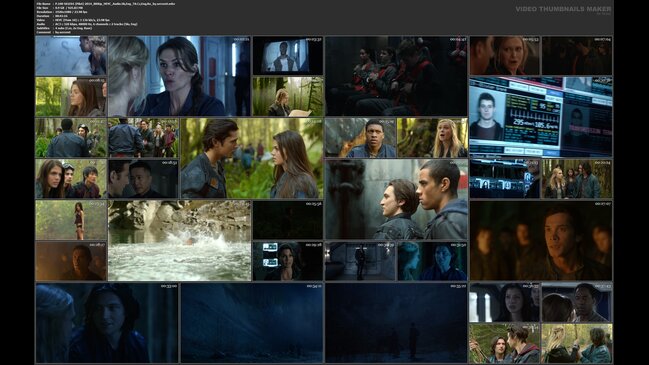649x365 pixels.
Task: Open thumbnail of dark rainy forest at night
Action: click(252, 323)
